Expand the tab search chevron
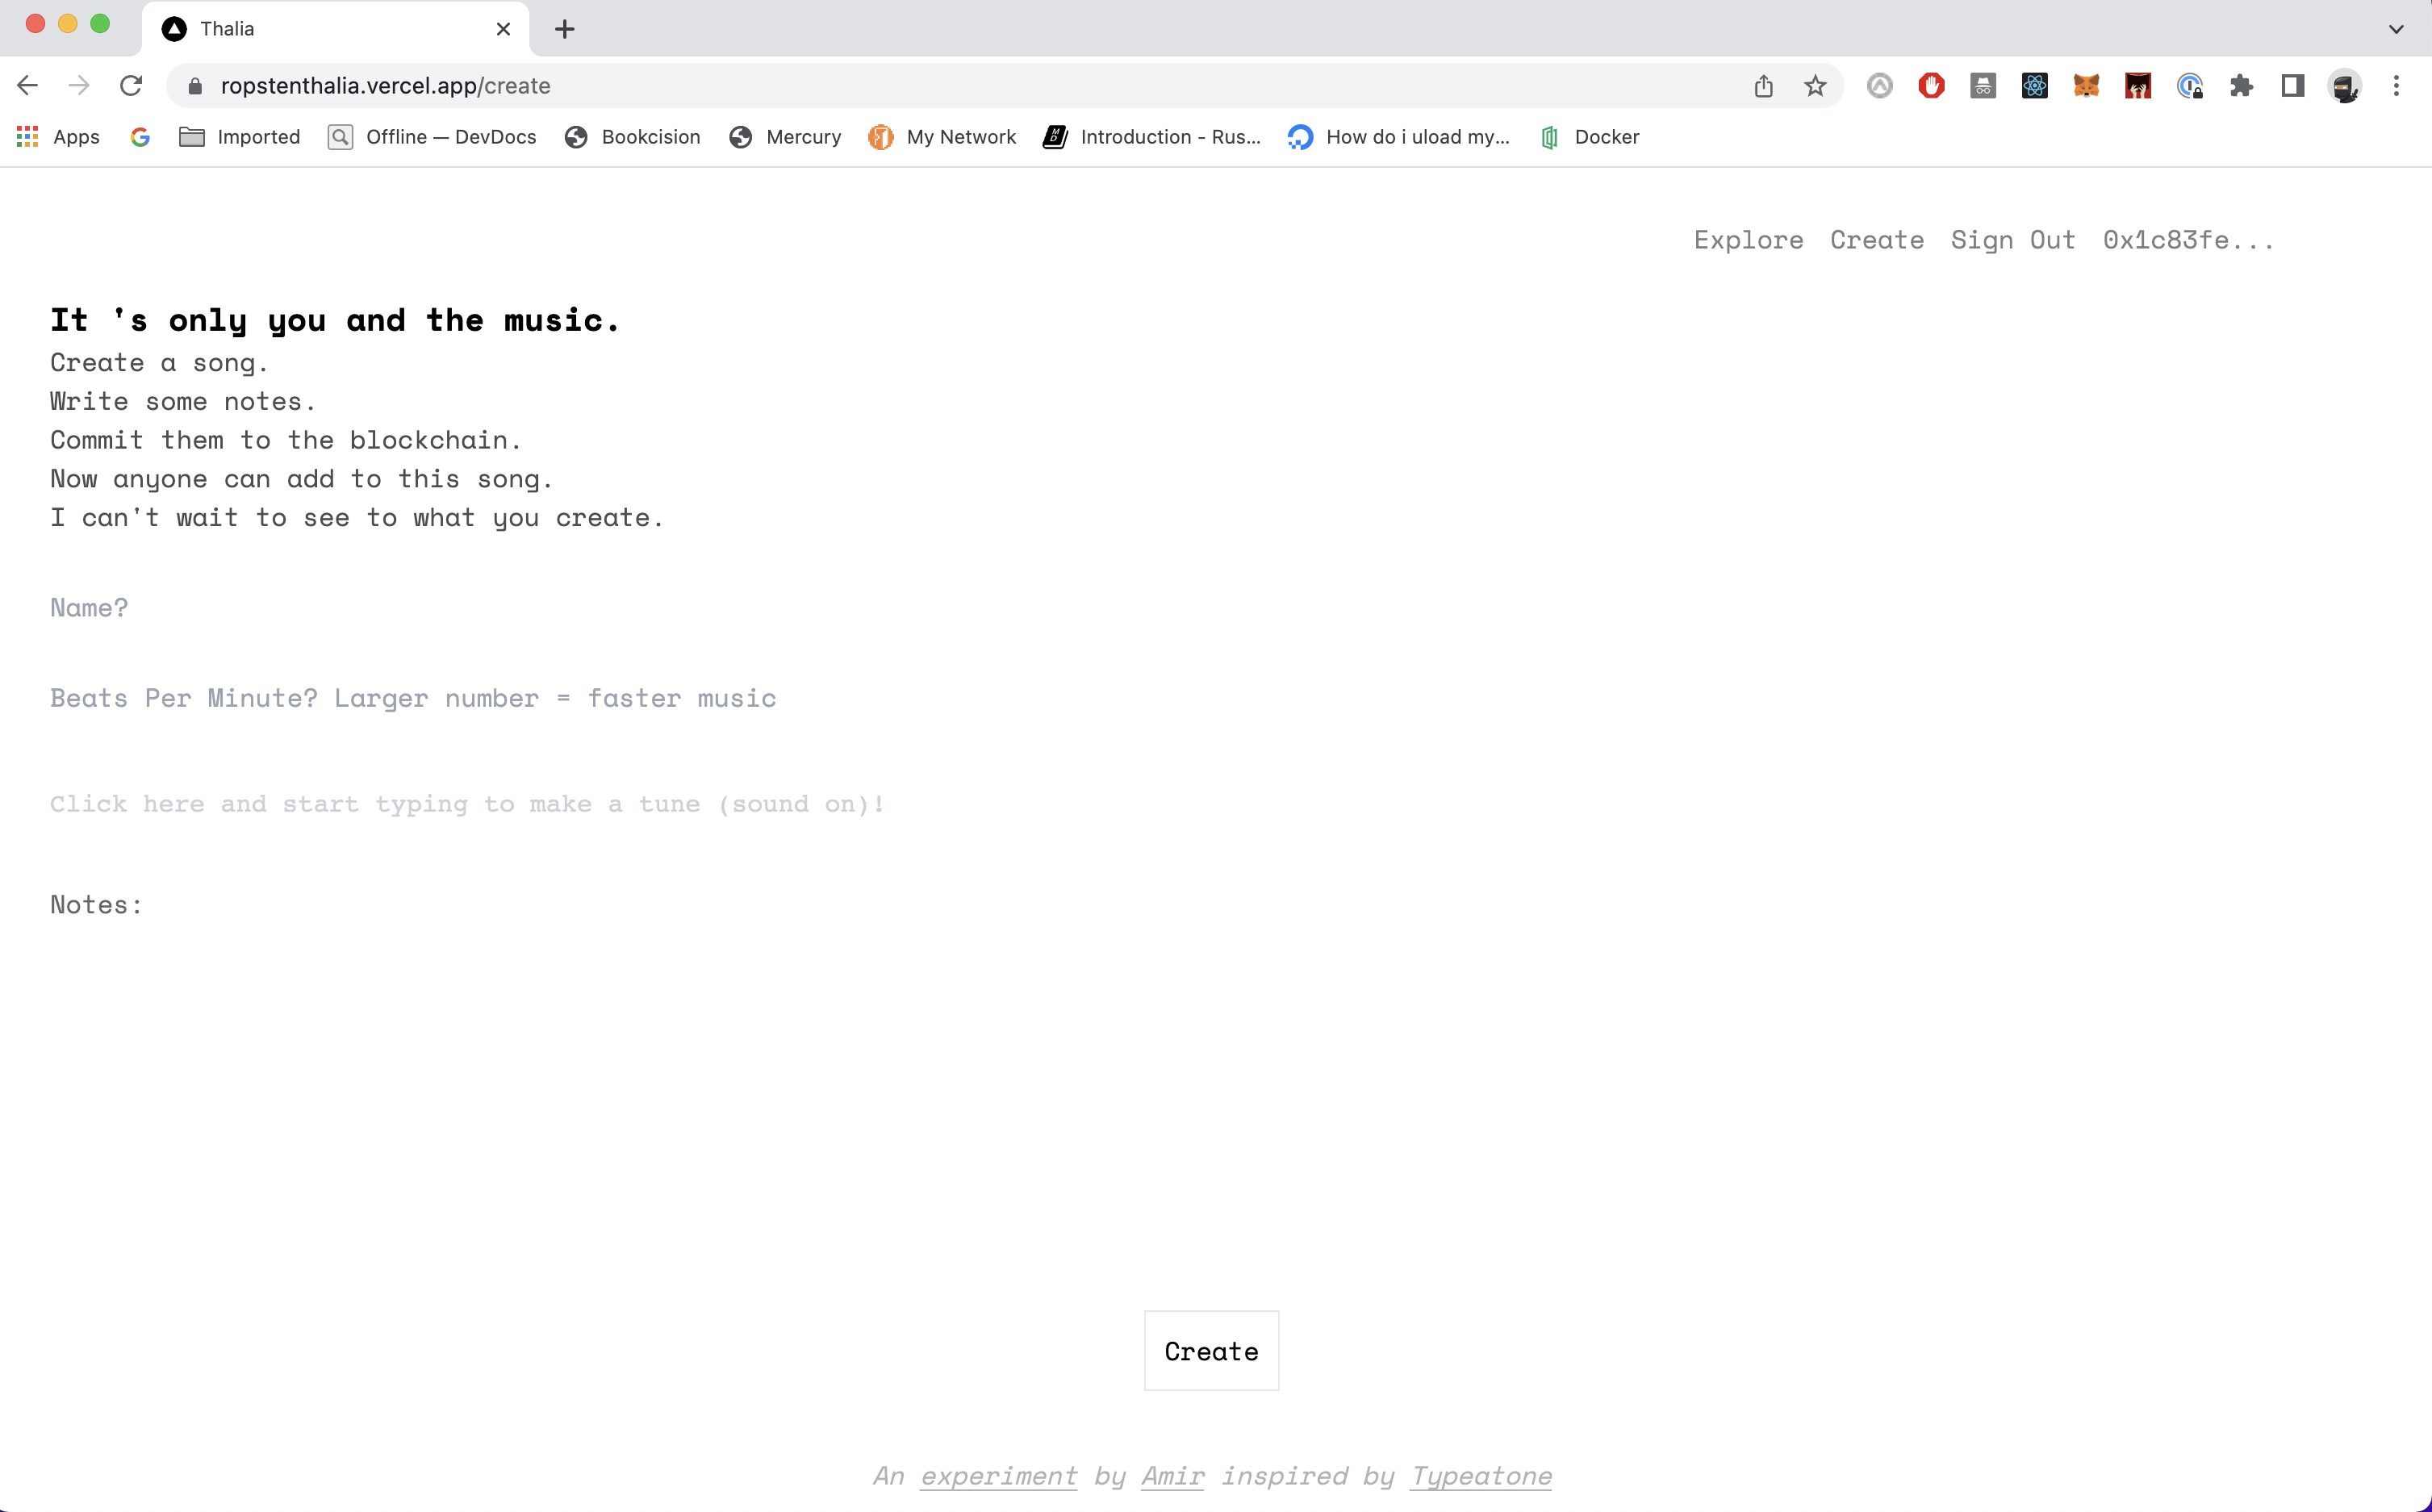Screen dimensions: 2432x1512 click(2396, 29)
